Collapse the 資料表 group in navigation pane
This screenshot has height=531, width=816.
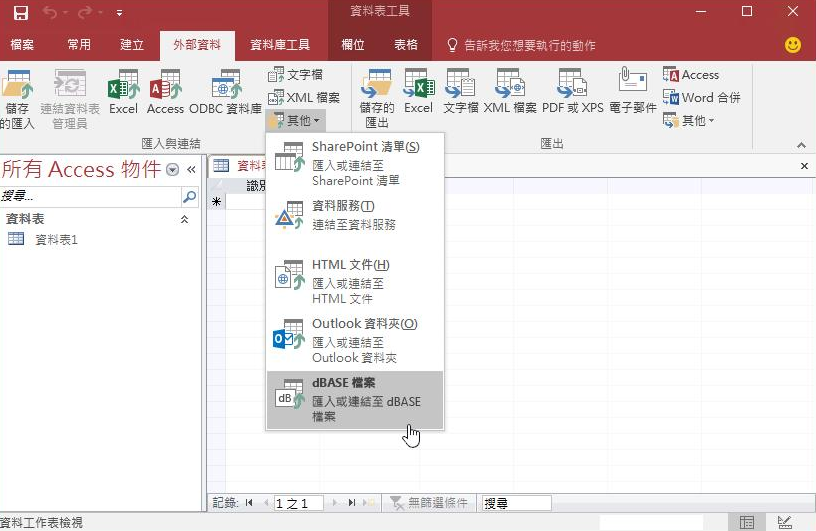(184, 219)
